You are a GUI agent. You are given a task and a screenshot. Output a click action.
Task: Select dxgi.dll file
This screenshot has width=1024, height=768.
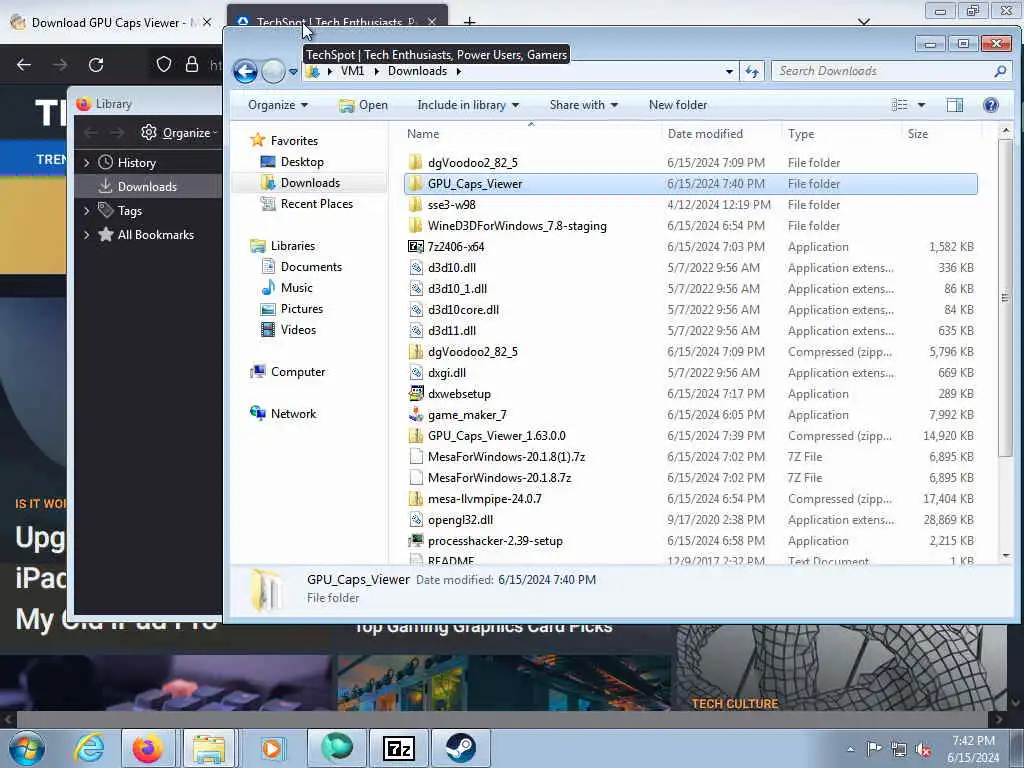point(447,373)
